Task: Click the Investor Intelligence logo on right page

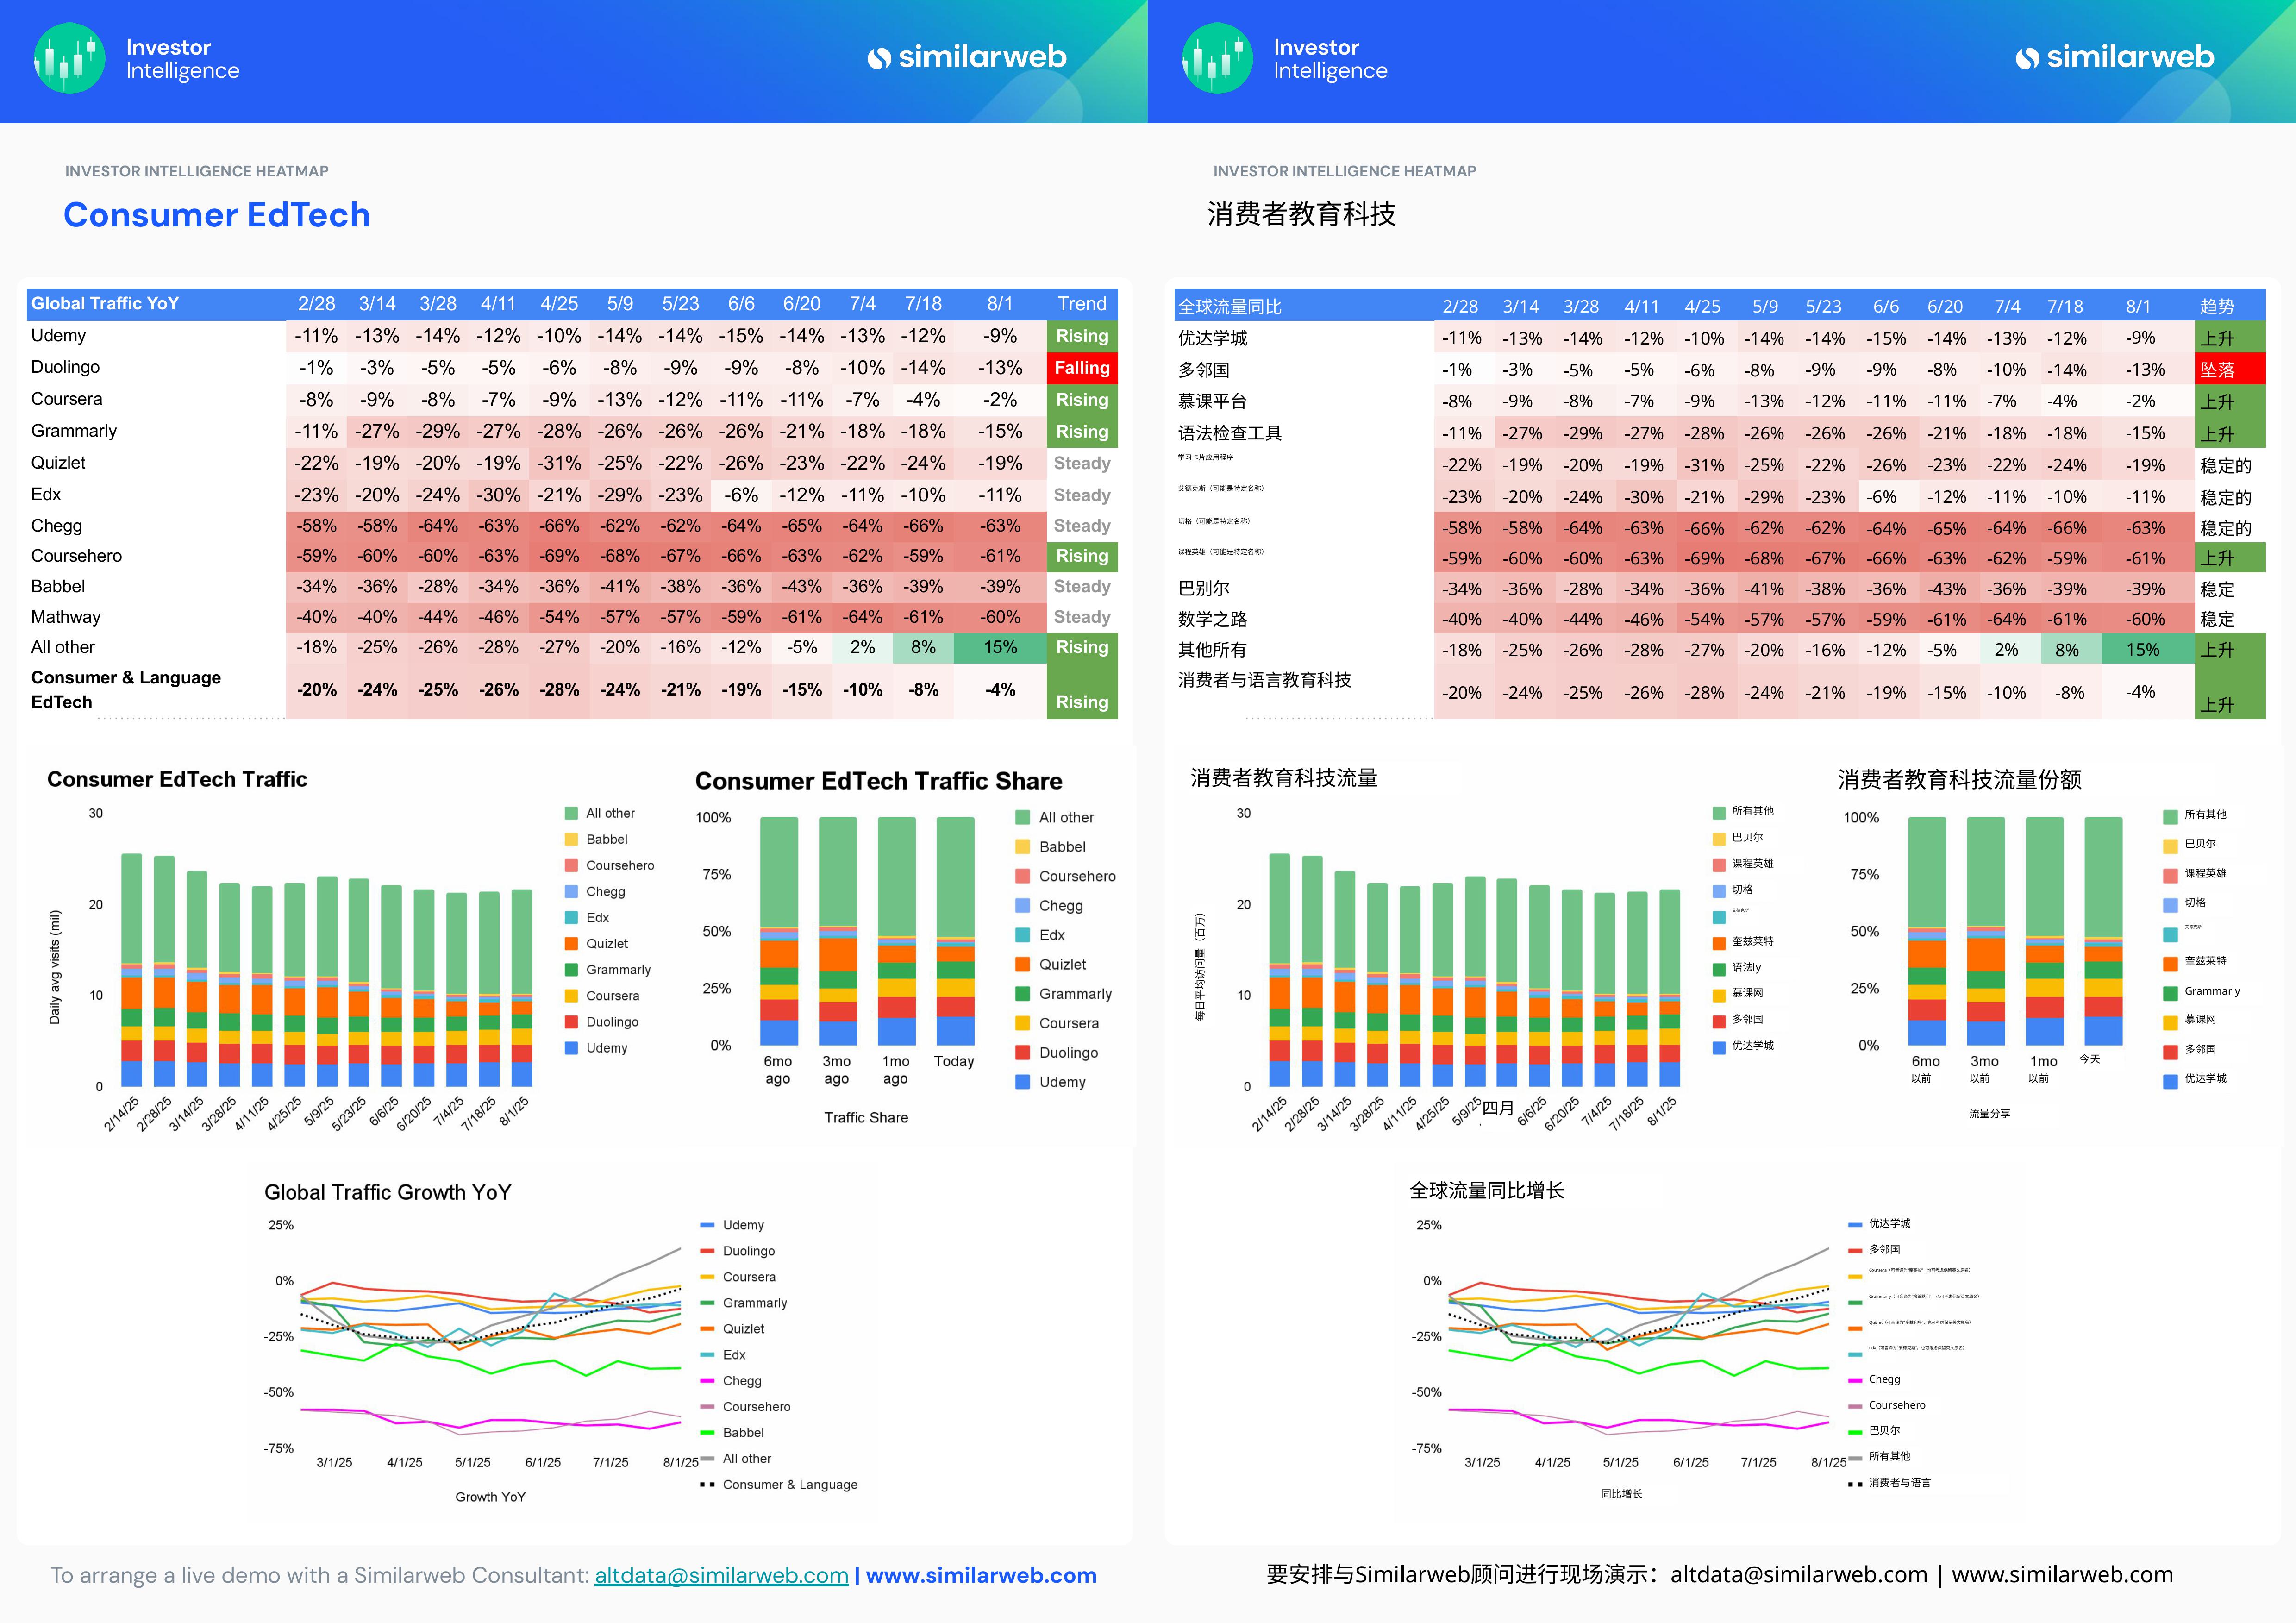Action: click(x=1217, y=59)
